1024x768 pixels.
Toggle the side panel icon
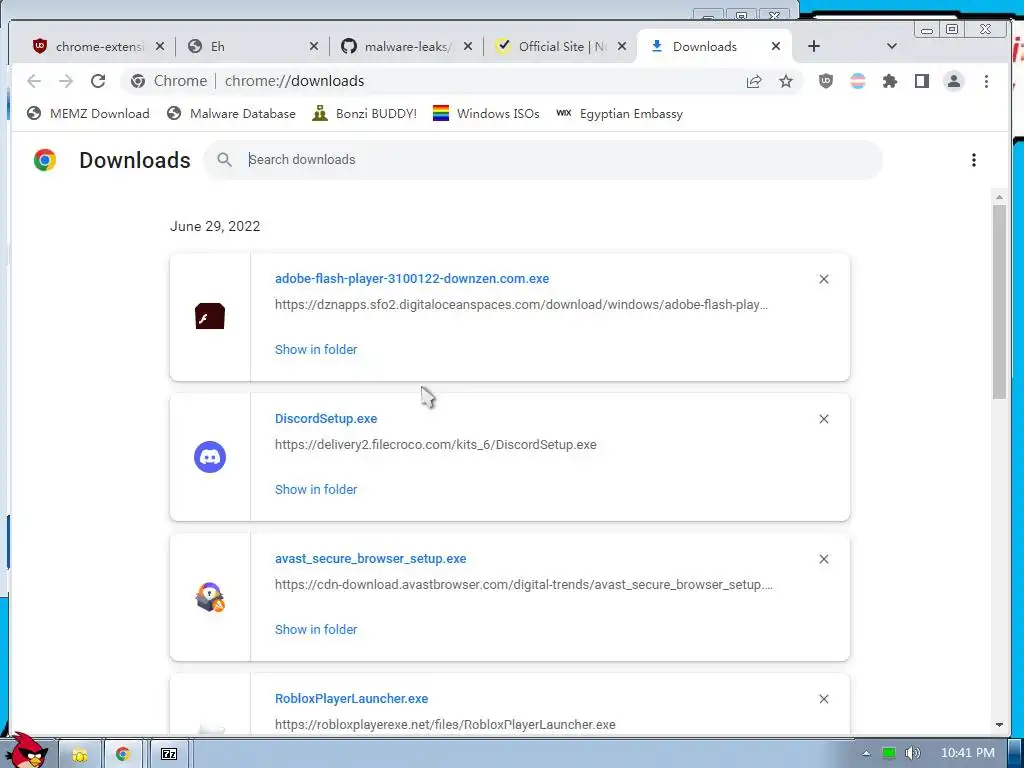coord(921,81)
